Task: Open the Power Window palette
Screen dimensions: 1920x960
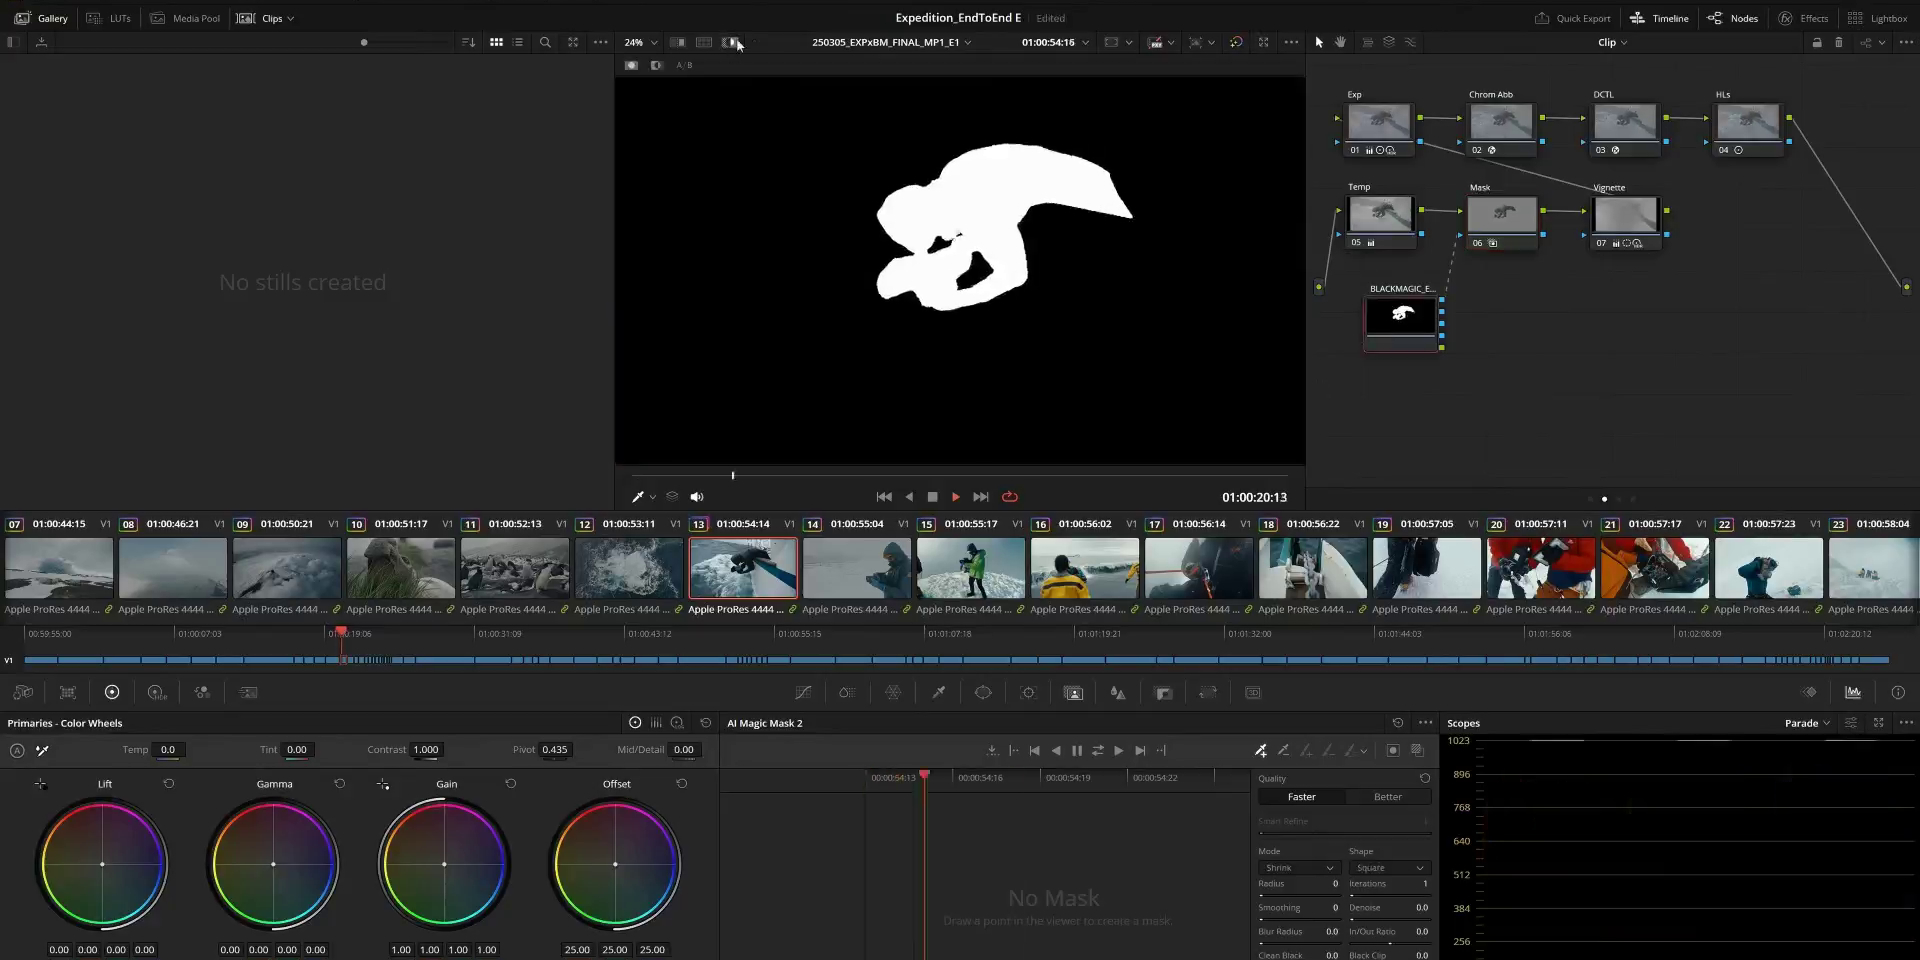Action: coord(983,693)
